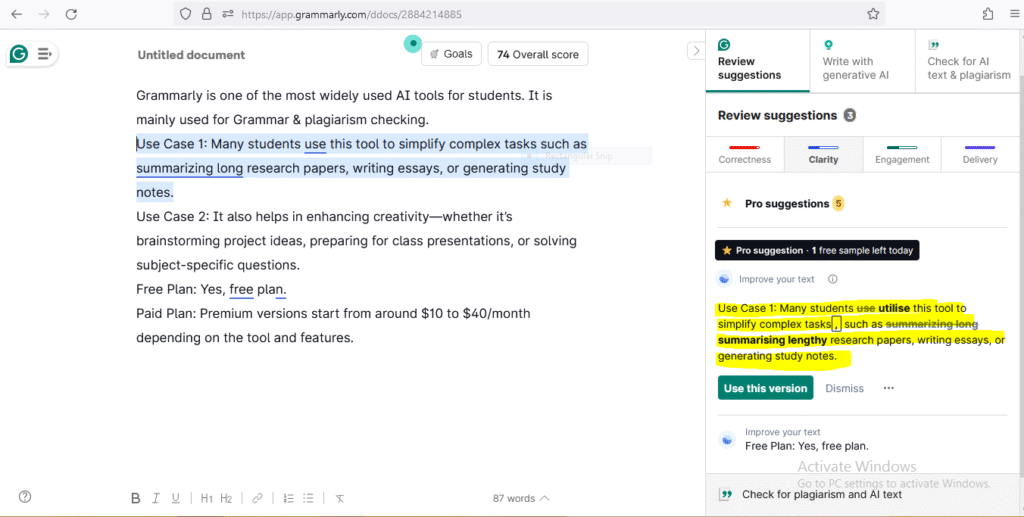Open the document outline menu icon

[44, 54]
